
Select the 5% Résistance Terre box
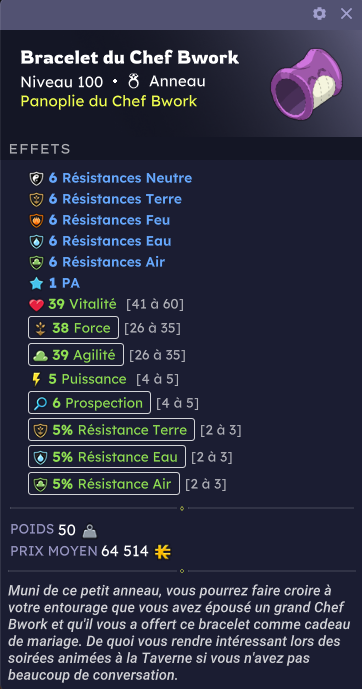(x=111, y=430)
